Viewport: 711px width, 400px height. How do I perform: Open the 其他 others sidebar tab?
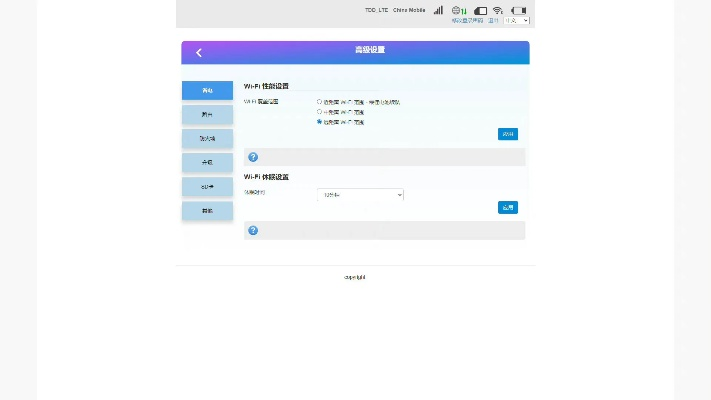pyautogui.click(x=207, y=210)
